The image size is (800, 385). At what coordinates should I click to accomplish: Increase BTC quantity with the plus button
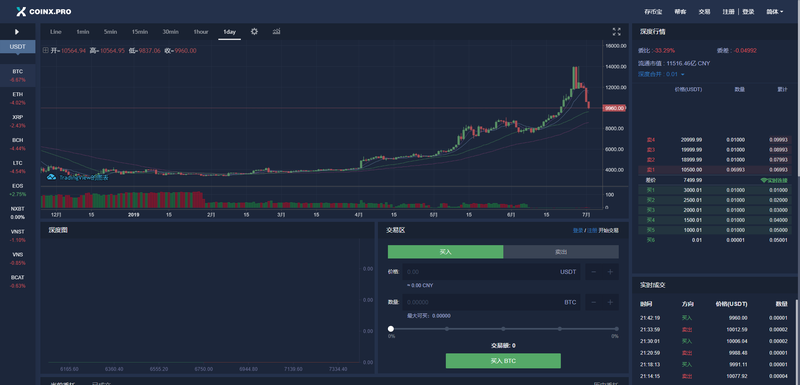[610, 302]
